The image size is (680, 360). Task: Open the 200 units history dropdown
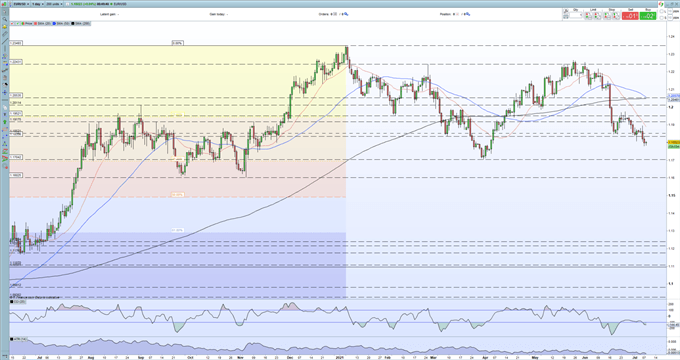coord(54,4)
